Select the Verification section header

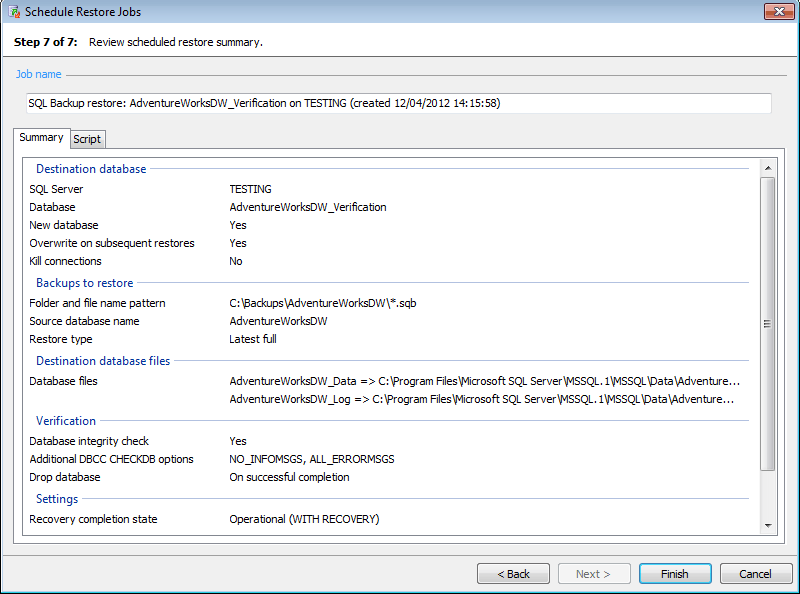coord(65,420)
